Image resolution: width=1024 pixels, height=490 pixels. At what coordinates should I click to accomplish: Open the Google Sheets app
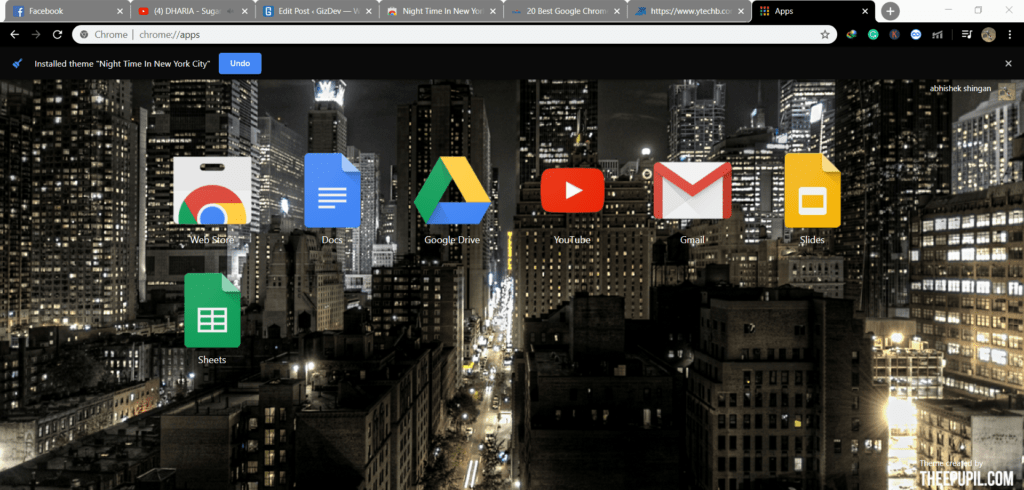[212, 310]
